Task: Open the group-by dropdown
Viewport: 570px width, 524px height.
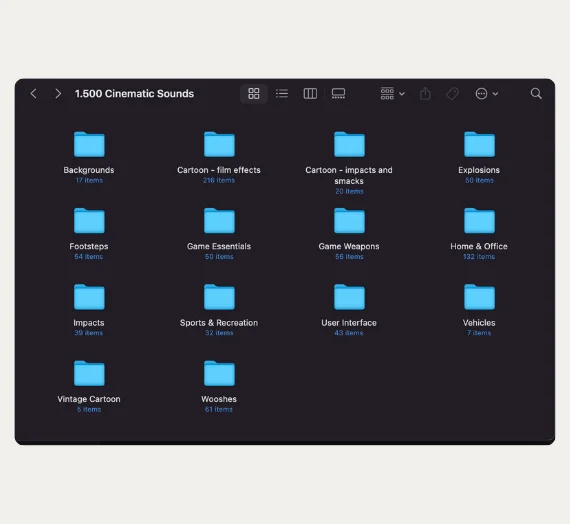Action: pyautogui.click(x=392, y=94)
